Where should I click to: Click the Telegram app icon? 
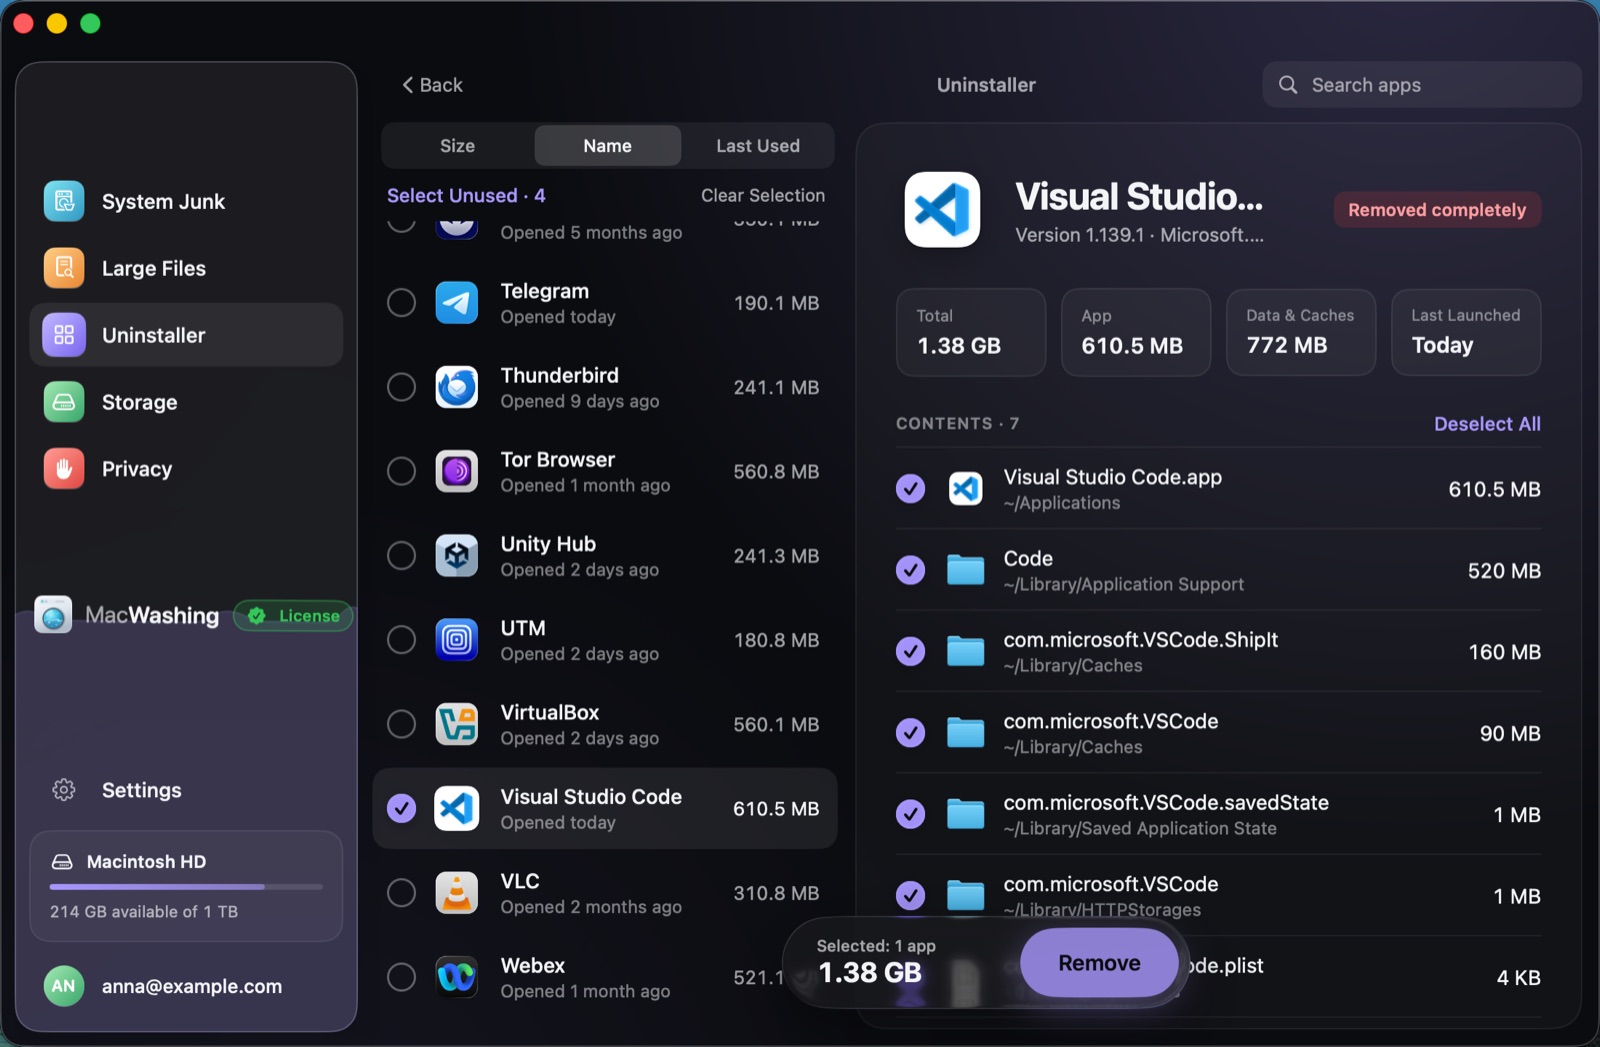pos(457,303)
